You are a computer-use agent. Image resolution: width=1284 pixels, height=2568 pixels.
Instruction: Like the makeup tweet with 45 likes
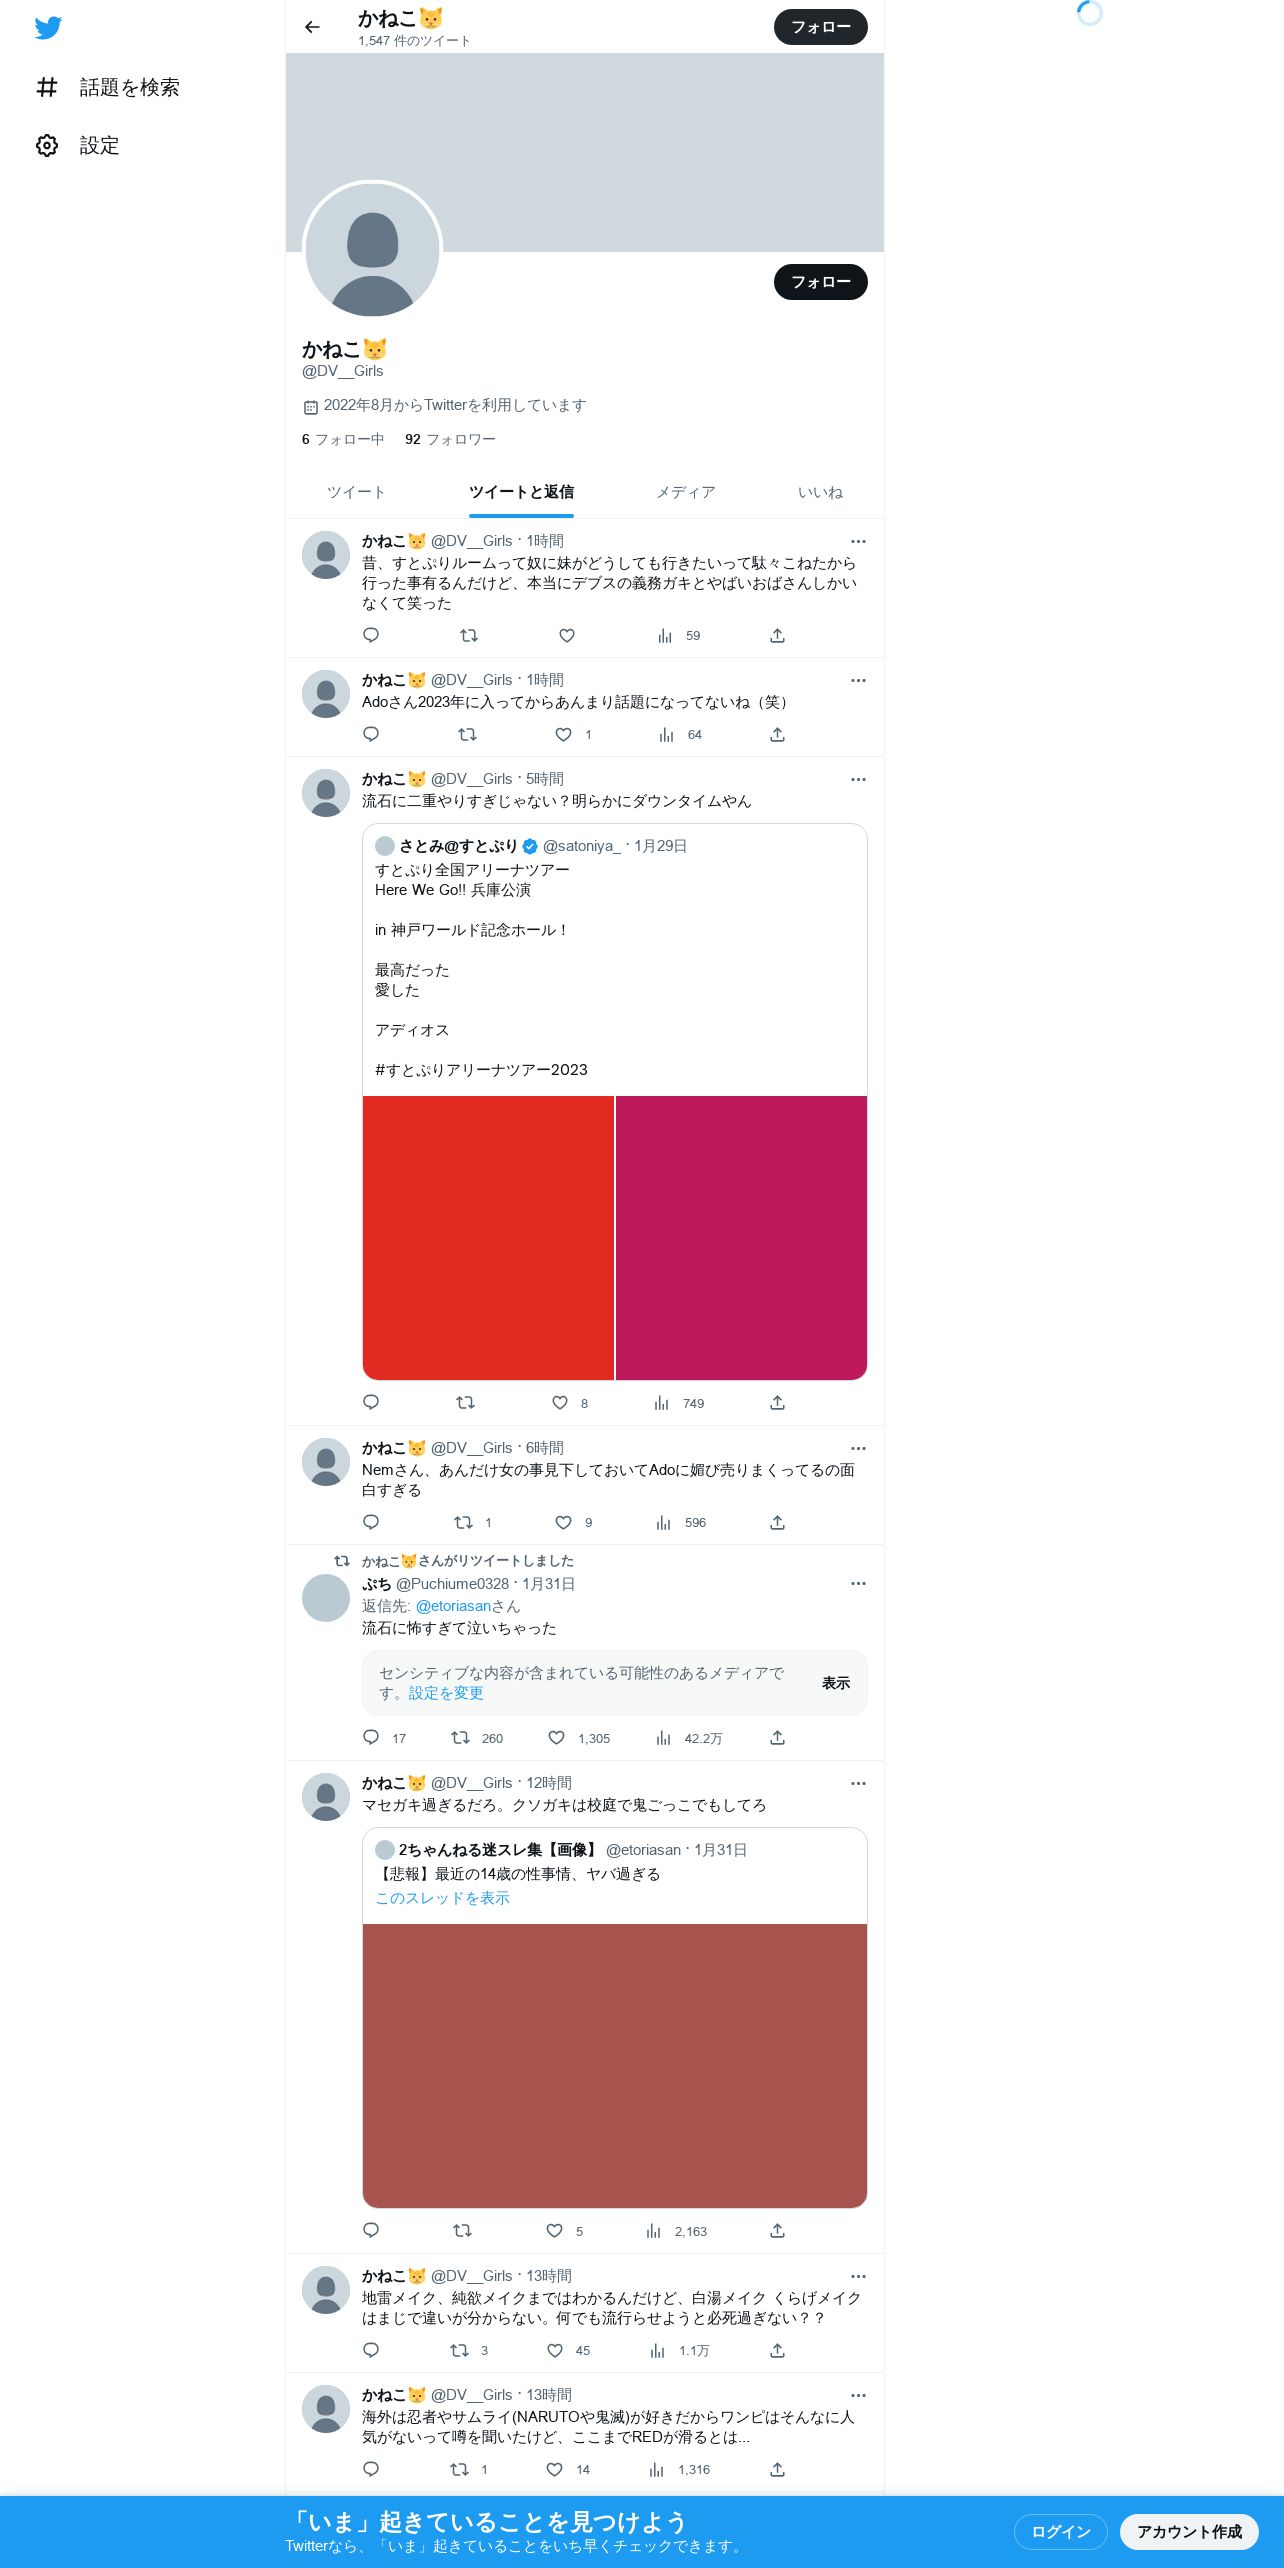555,2351
